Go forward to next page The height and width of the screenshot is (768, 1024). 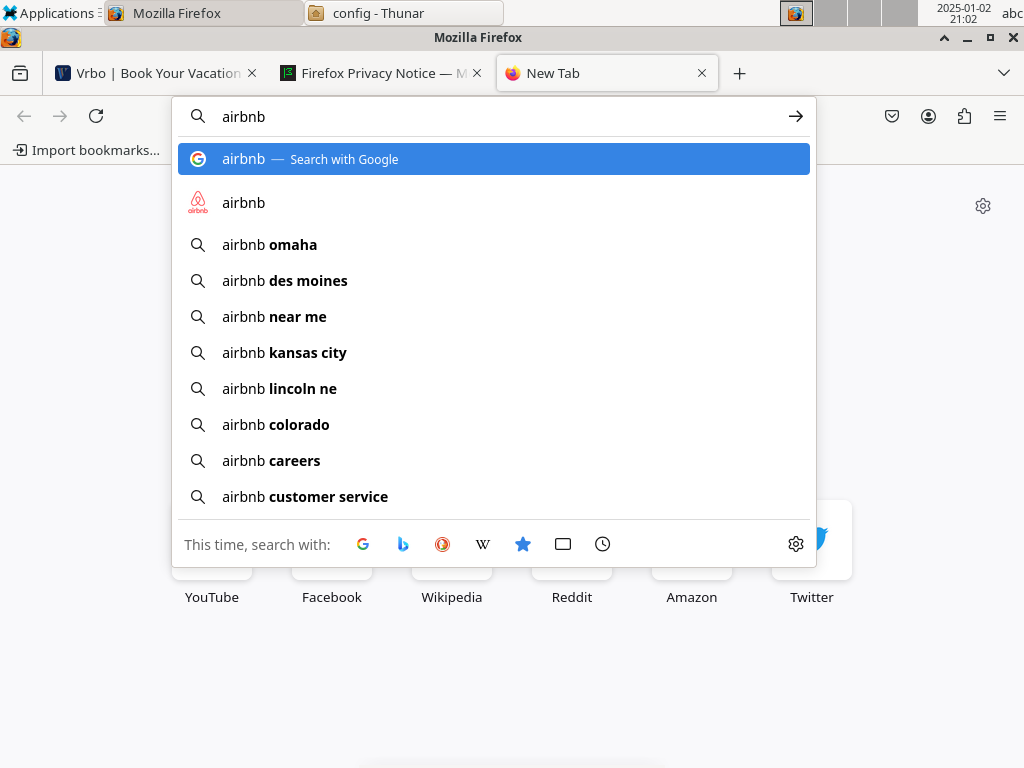pos(60,116)
